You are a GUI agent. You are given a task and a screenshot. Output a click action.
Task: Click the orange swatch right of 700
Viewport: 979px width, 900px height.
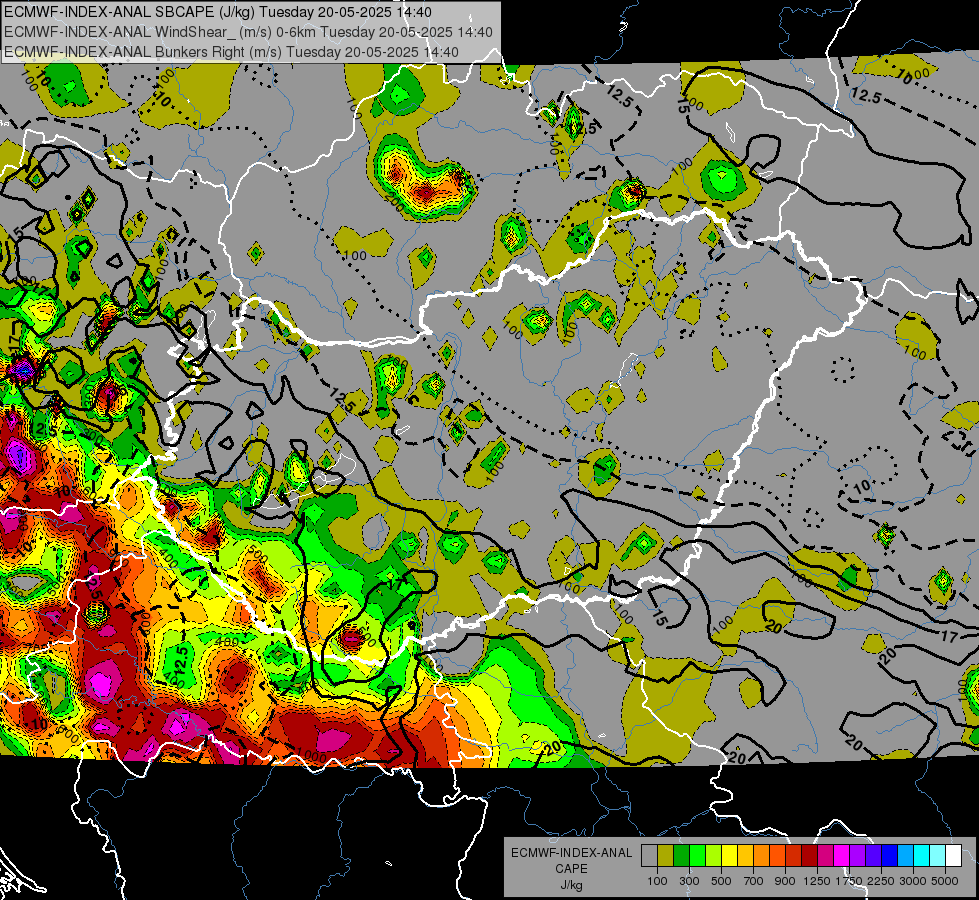pyautogui.click(x=762, y=855)
